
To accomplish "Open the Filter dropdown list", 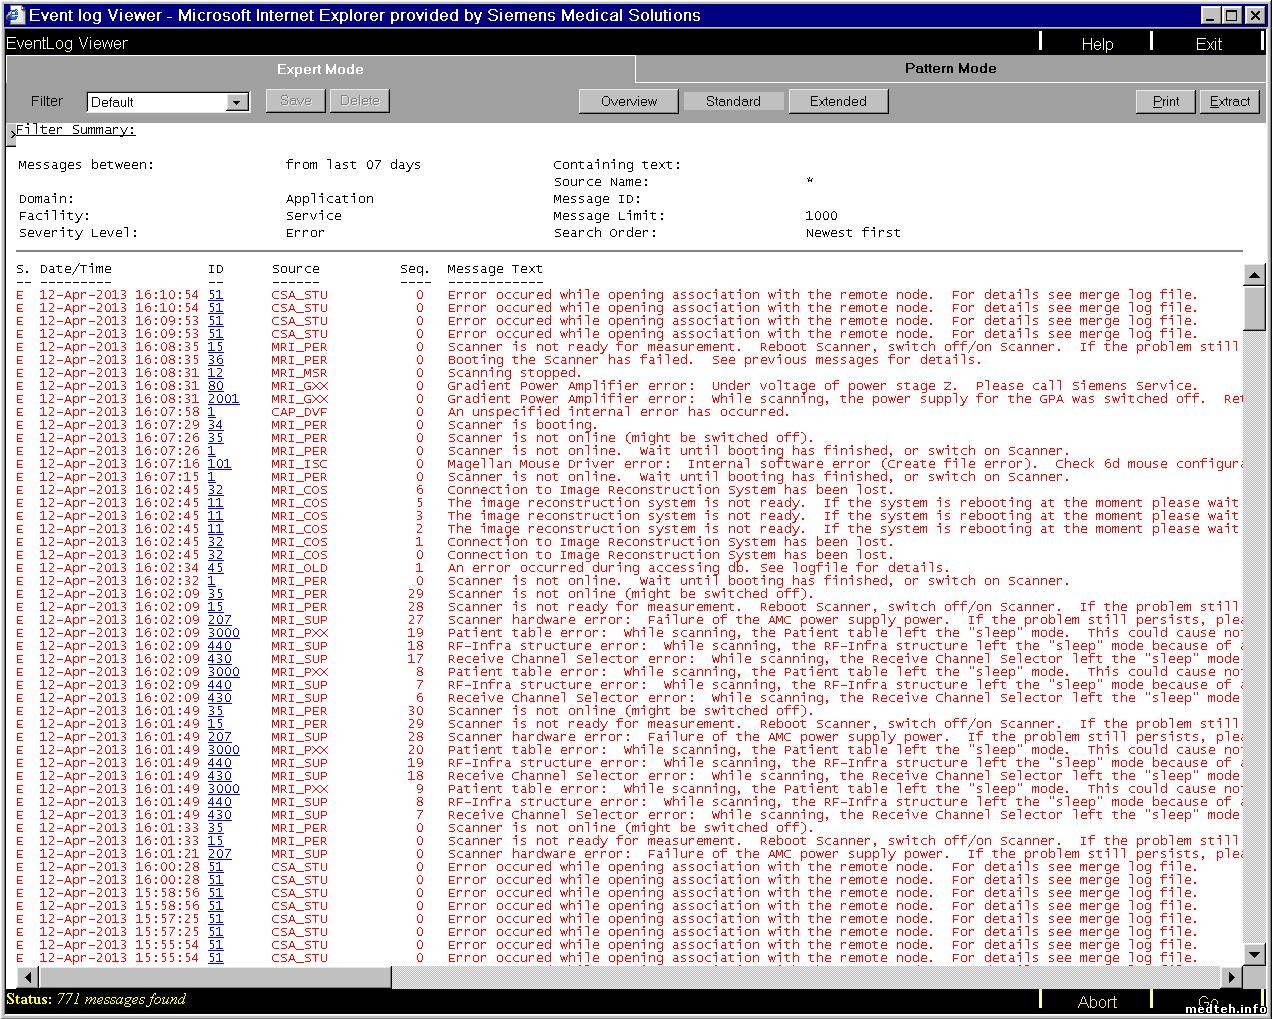I will [236, 102].
